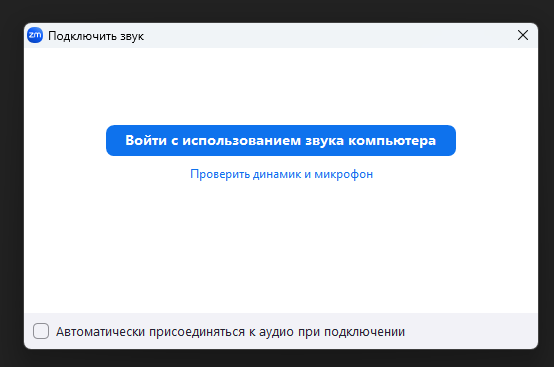This screenshot has width=554, height=367.
Task: Click Войти с использованием звука компьютера button
Action: [x=281, y=141]
